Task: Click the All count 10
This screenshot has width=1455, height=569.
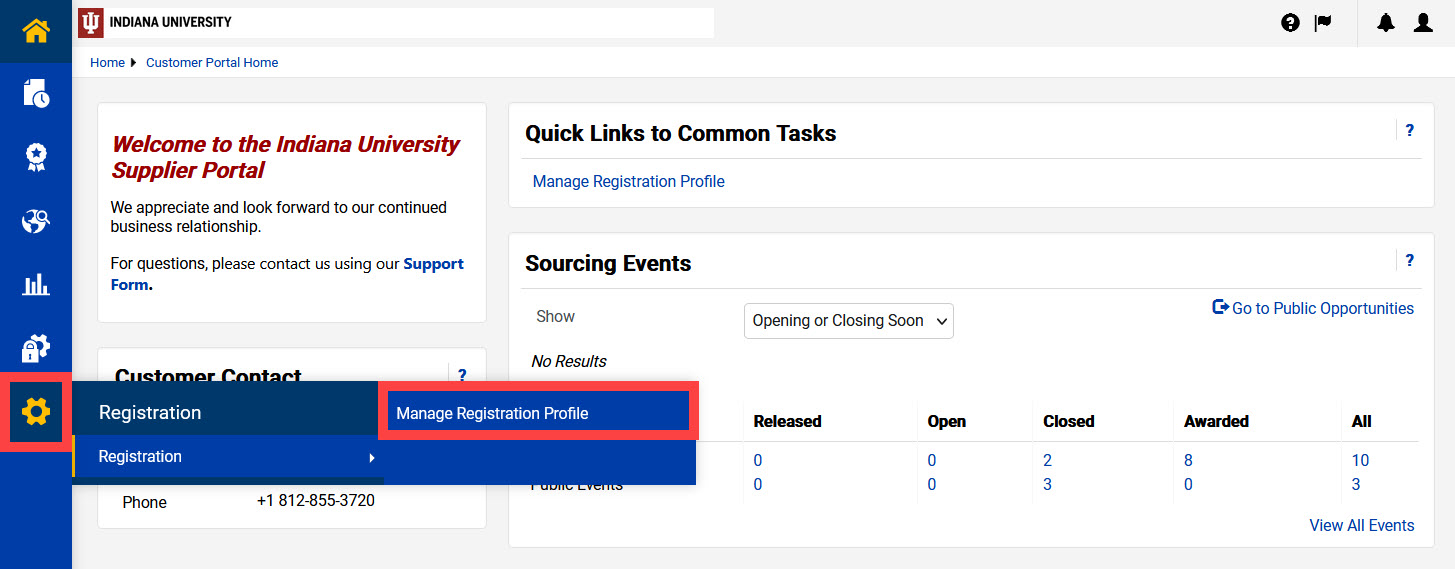Action: pos(1360,461)
